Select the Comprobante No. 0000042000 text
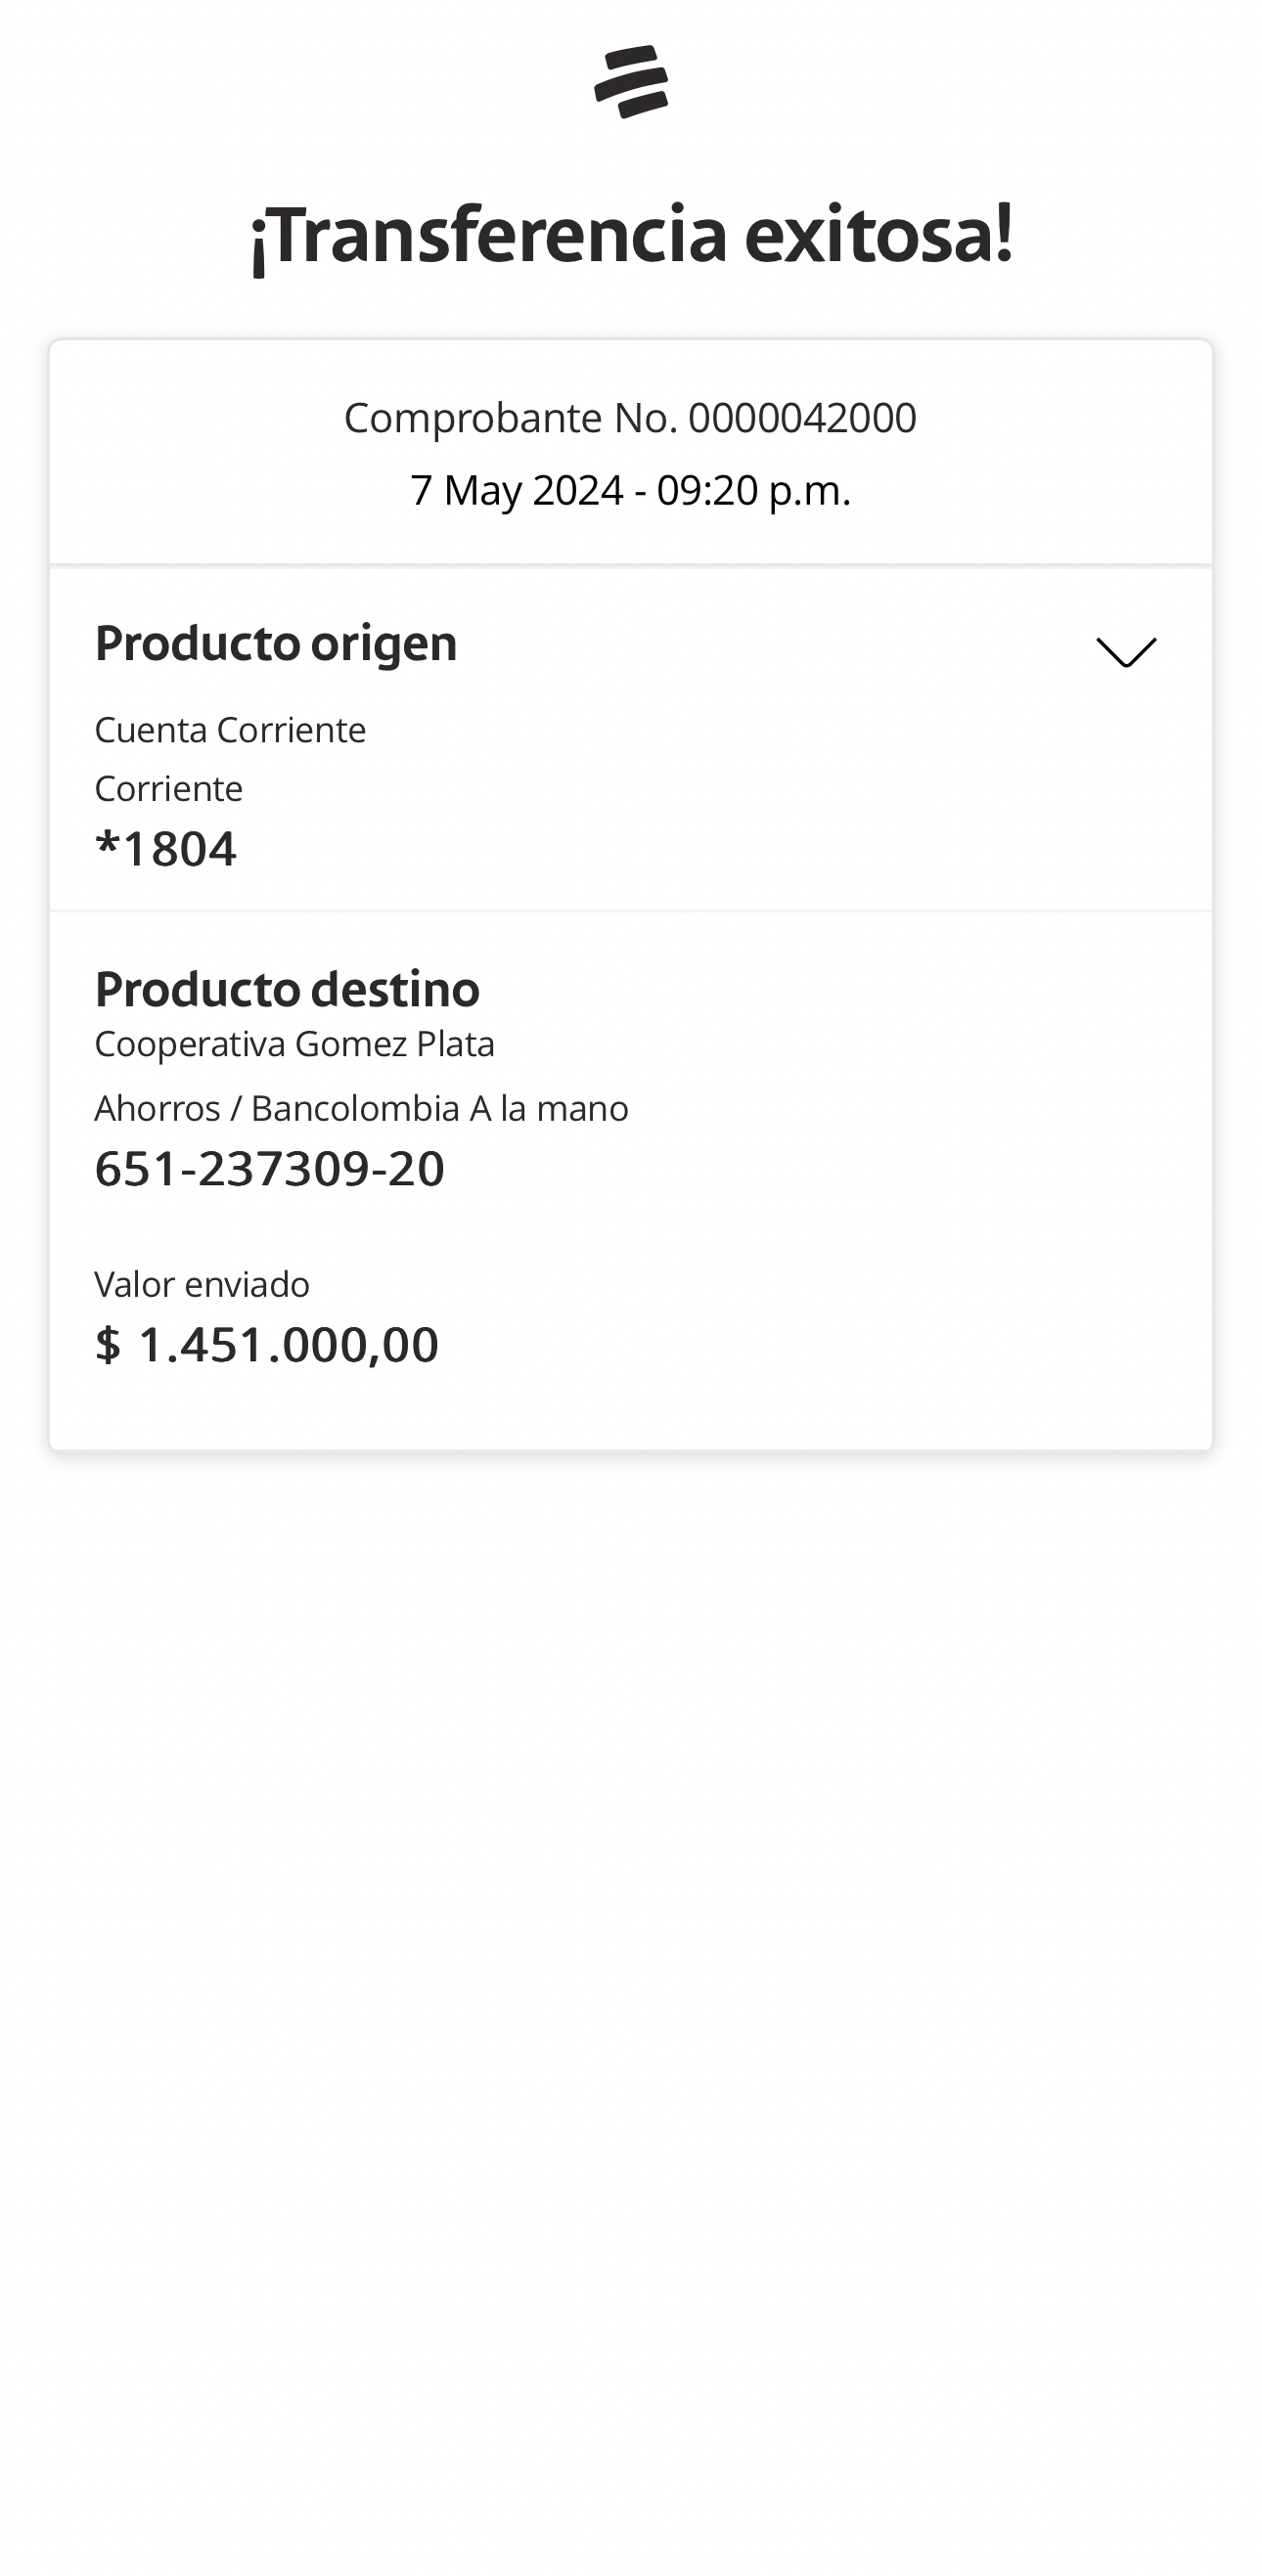 (630, 418)
